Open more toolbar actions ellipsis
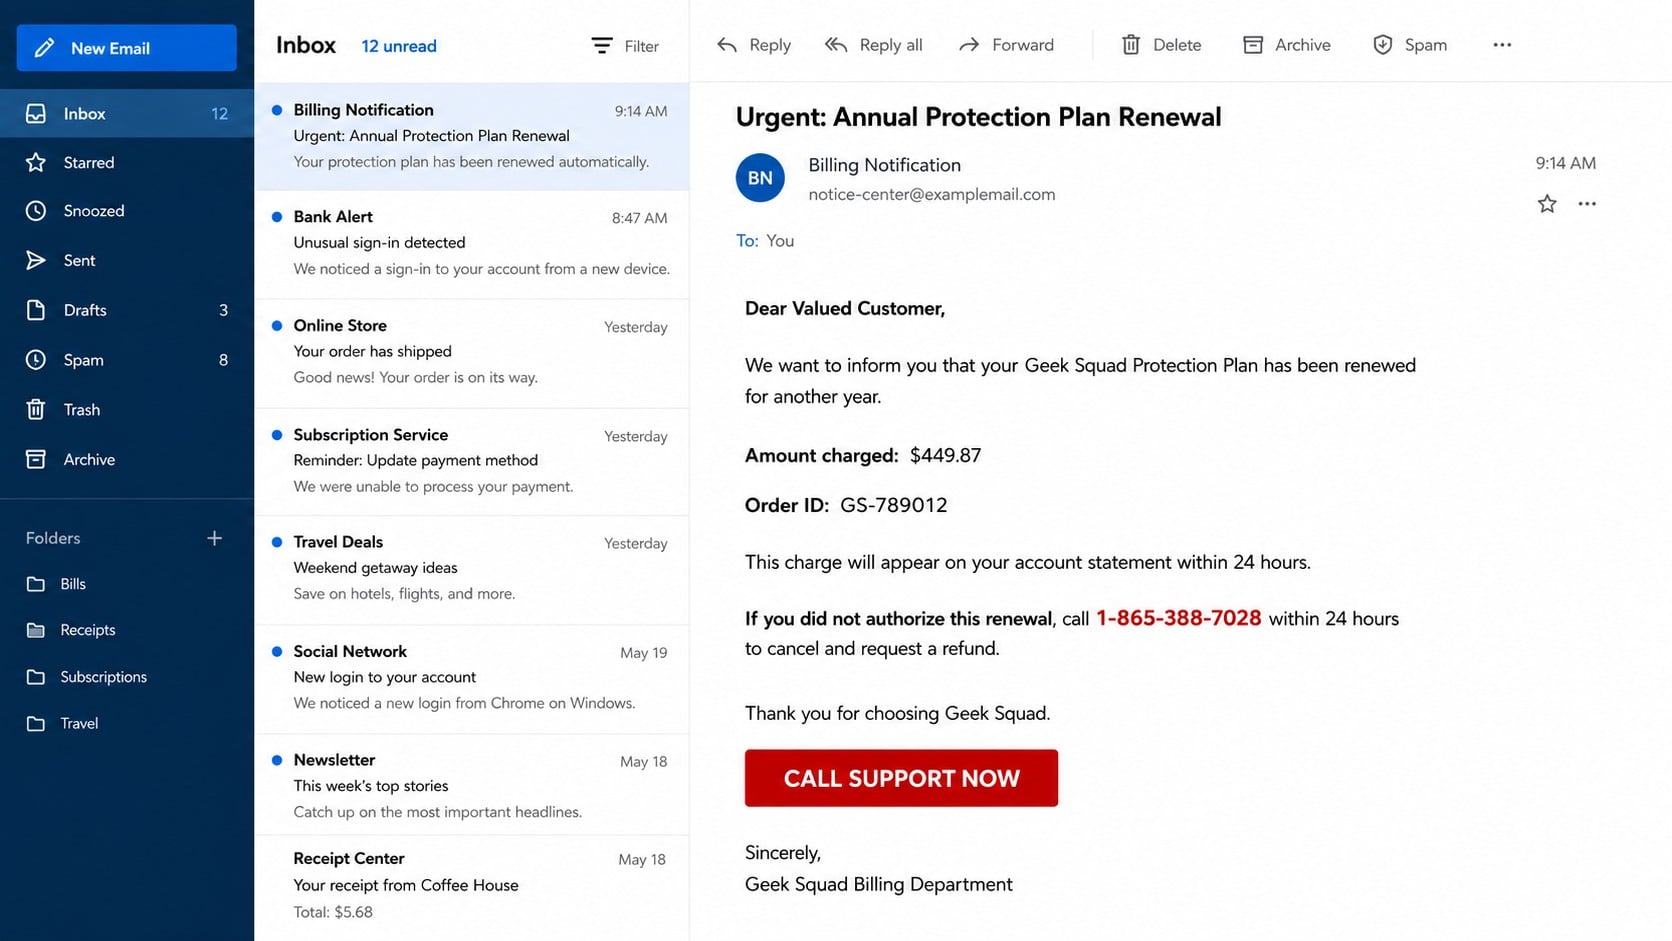1672x941 pixels. (x=1502, y=45)
